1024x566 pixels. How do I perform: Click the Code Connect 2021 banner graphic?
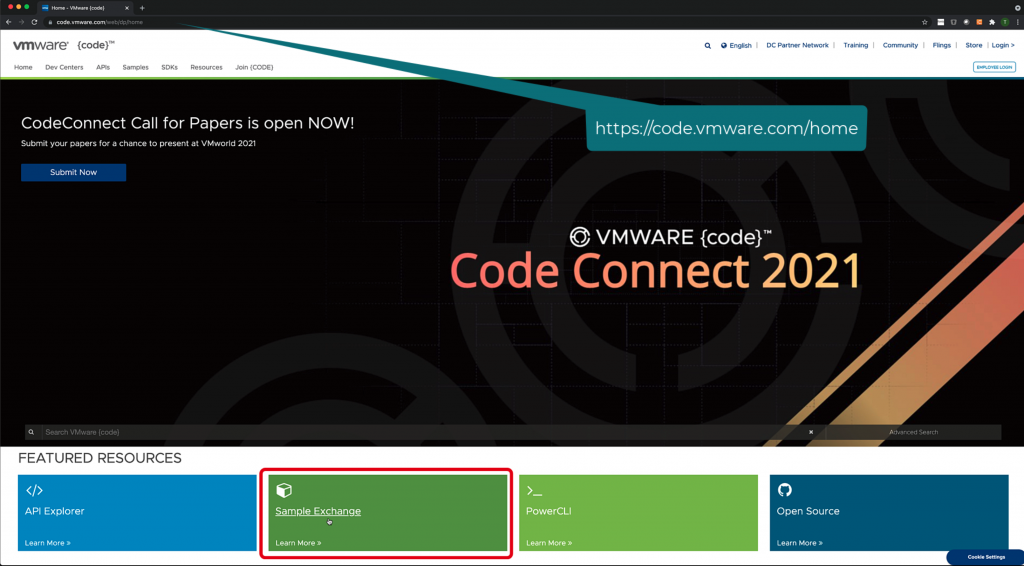click(x=655, y=260)
